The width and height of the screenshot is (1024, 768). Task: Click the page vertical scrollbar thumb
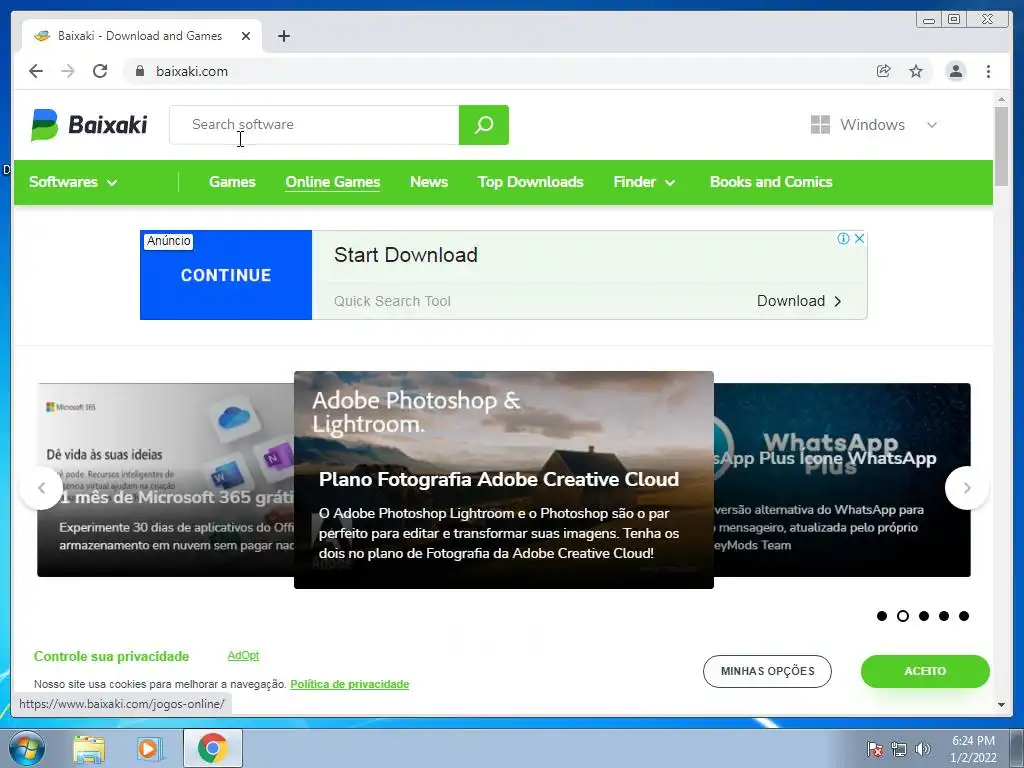tap(1000, 146)
